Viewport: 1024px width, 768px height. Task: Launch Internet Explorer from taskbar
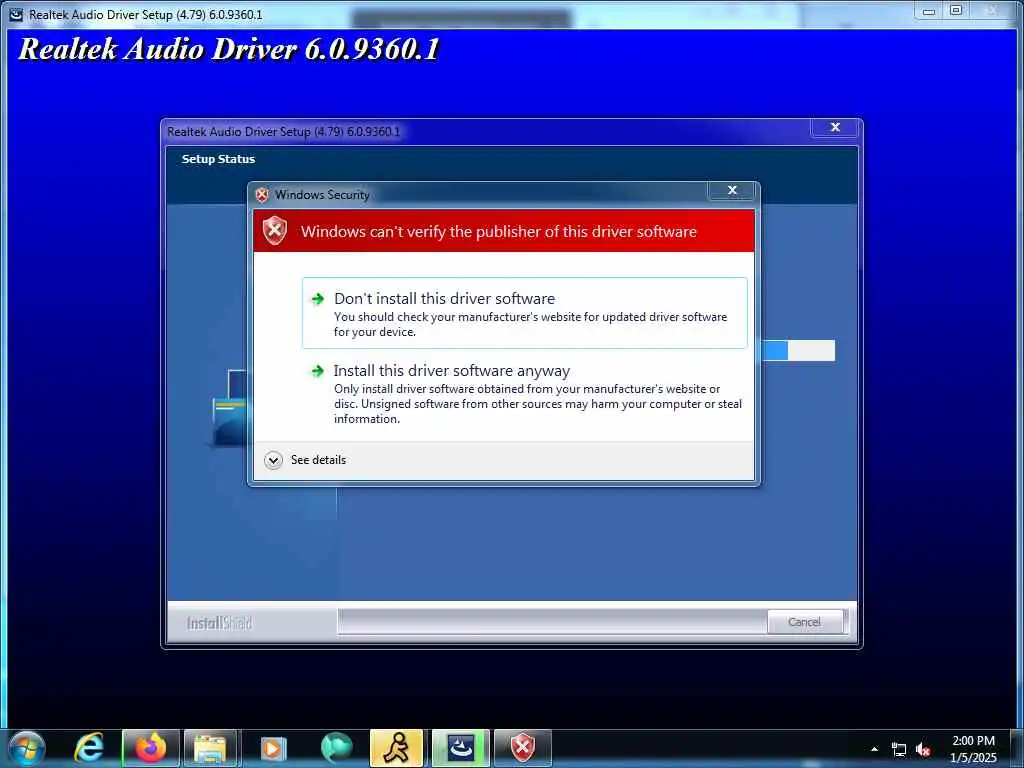click(x=88, y=748)
